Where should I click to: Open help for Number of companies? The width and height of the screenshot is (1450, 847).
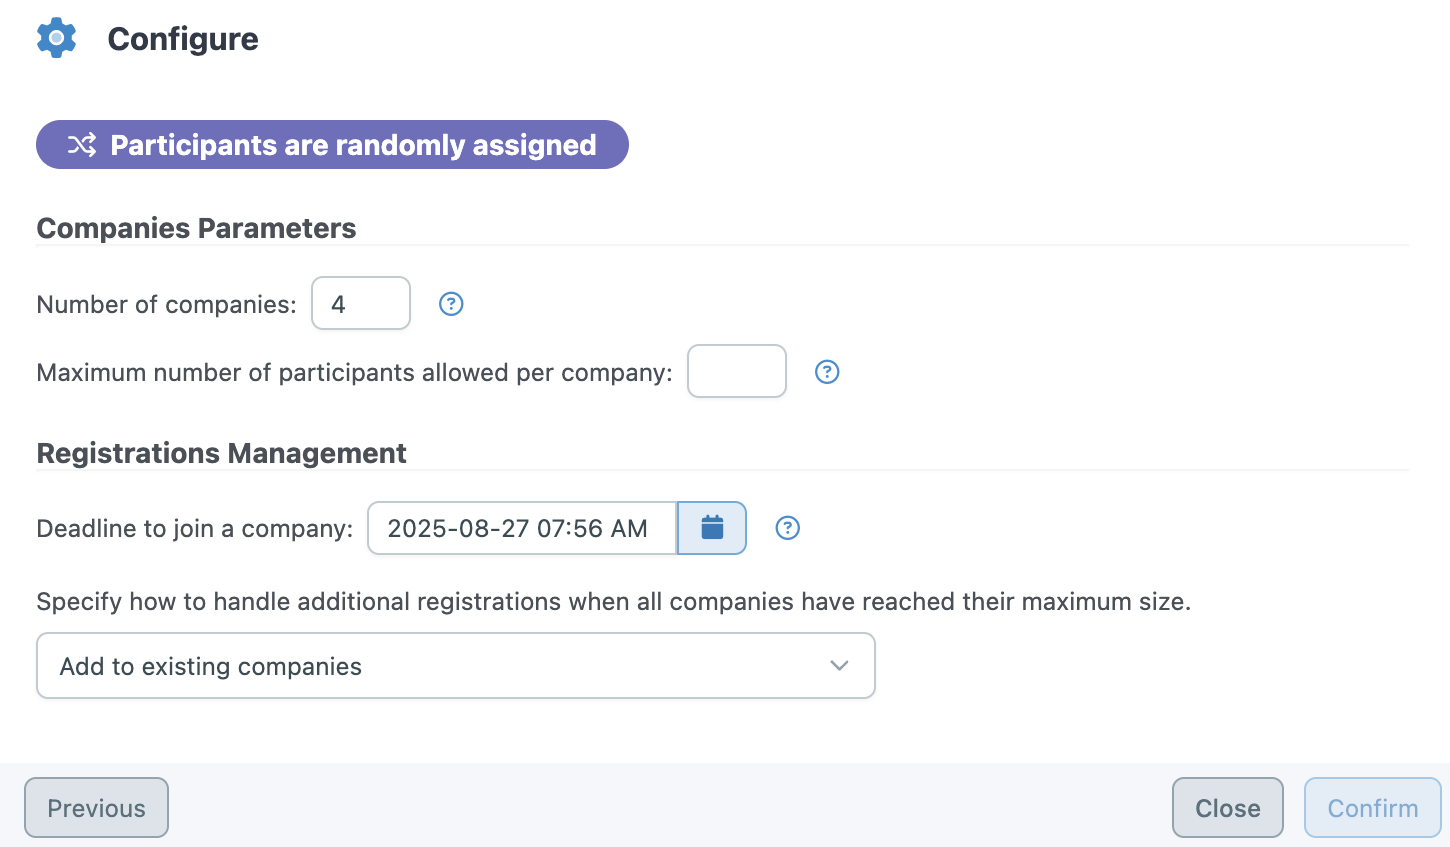pyautogui.click(x=451, y=304)
